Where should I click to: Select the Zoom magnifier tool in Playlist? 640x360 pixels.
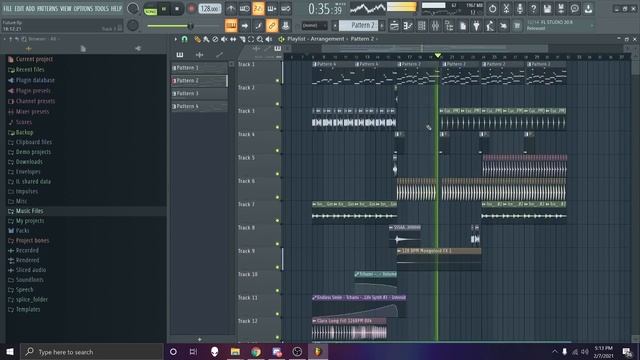pos(260,39)
